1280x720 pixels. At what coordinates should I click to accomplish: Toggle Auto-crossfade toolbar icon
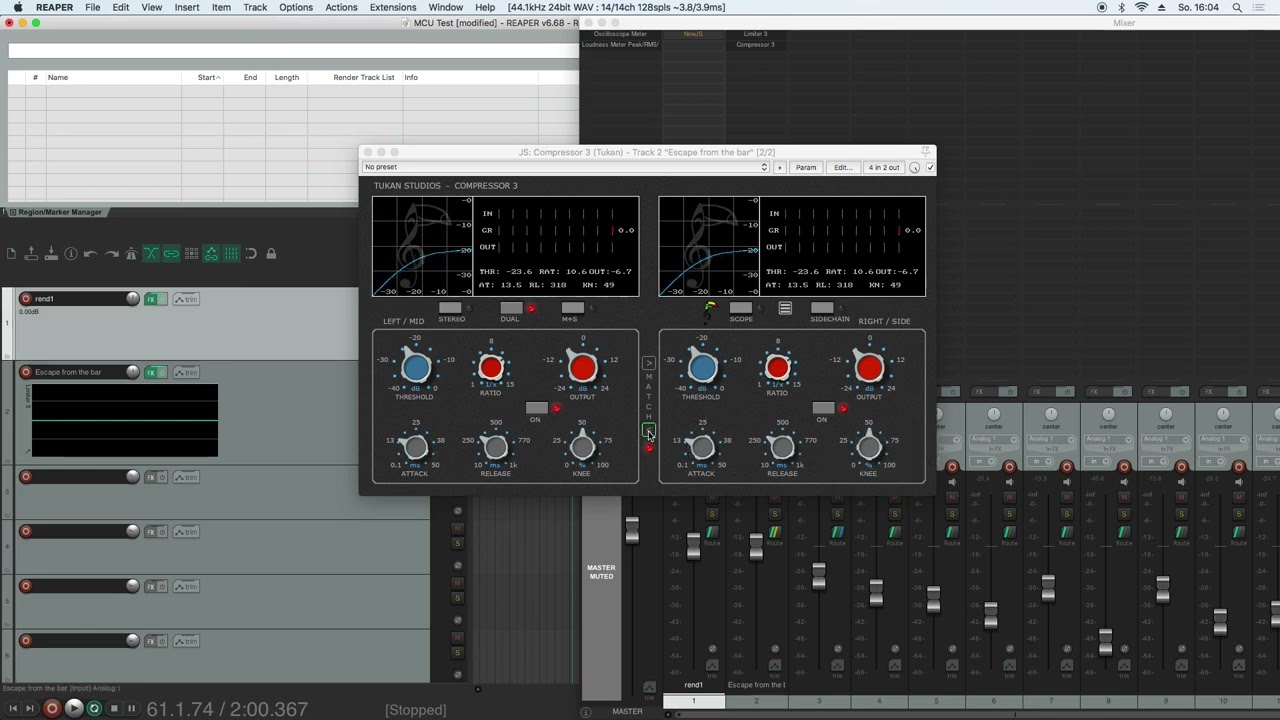(151, 254)
